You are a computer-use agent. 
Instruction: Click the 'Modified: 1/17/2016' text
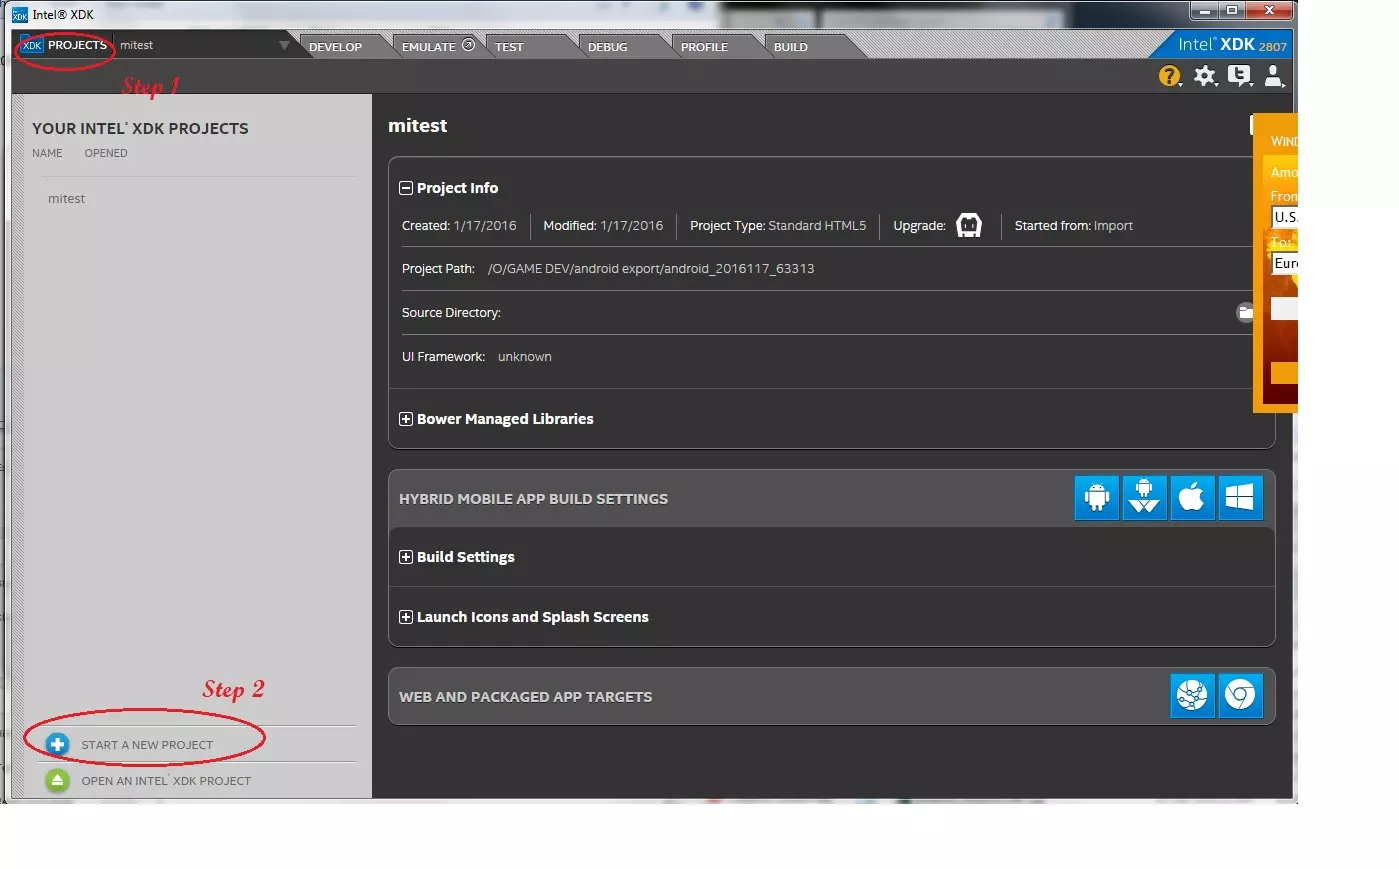click(x=603, y=226)
